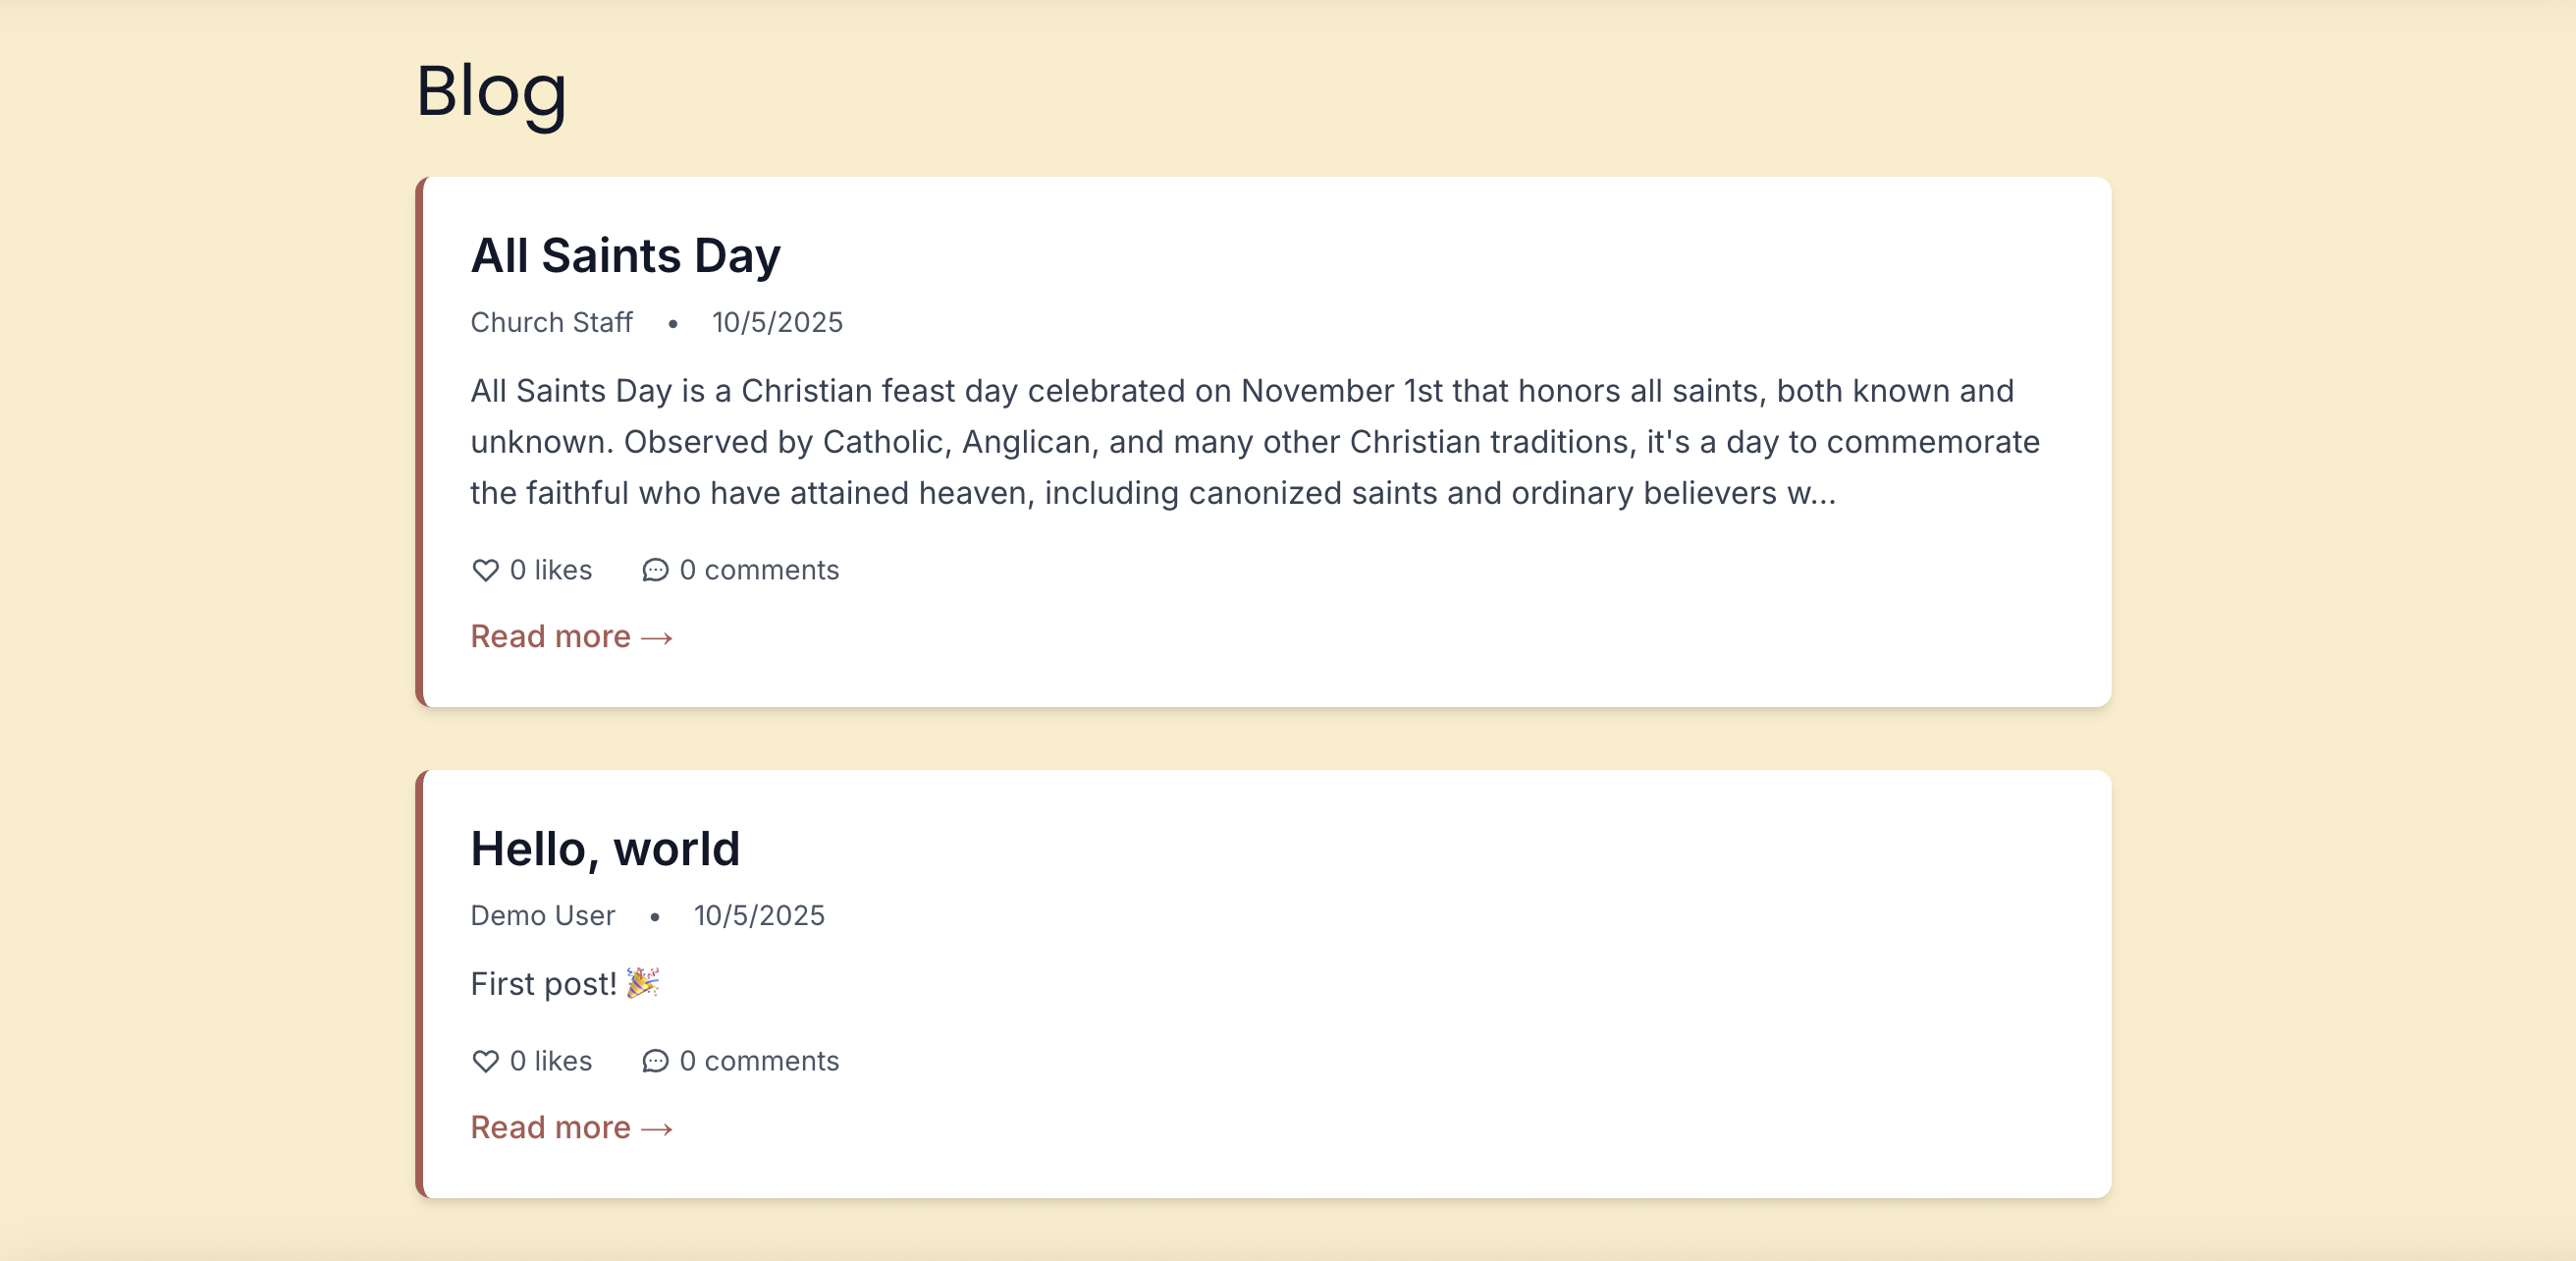Click the 0 comments count on All Saints Day

(759, 570)
